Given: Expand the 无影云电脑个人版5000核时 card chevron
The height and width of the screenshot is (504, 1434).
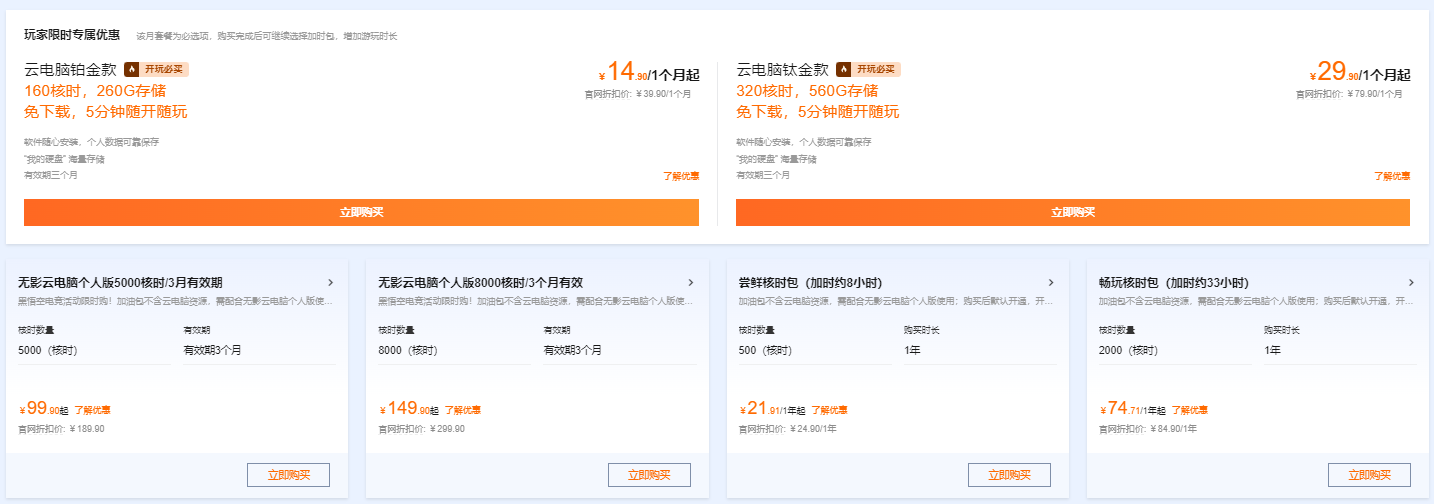Looking at the screenshot, I should (x=331, y=283).
